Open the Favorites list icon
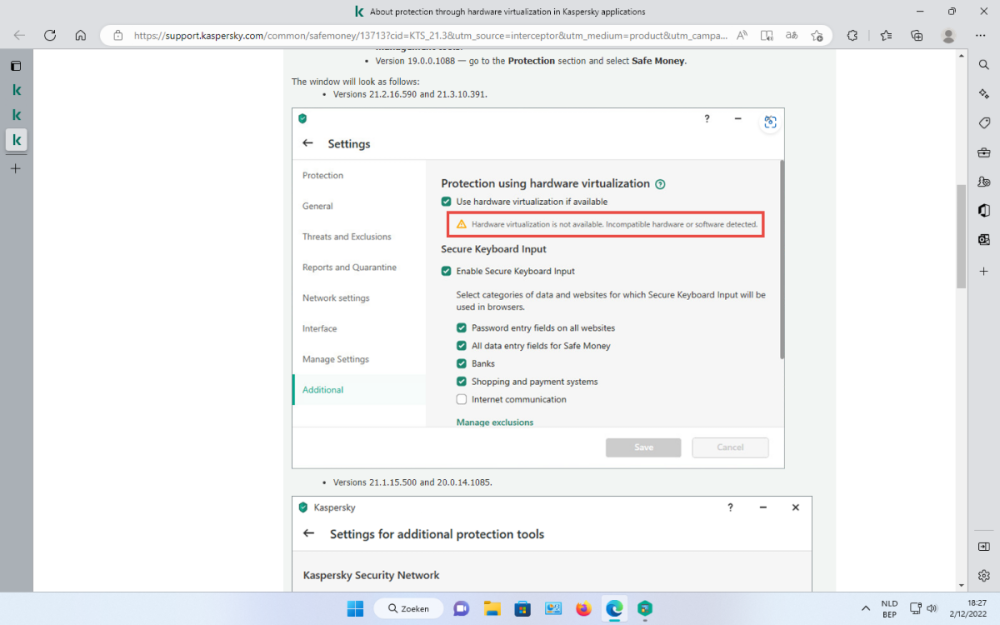Image resolution: width=1000 pixels, height=625 pixels. point(886,36)
